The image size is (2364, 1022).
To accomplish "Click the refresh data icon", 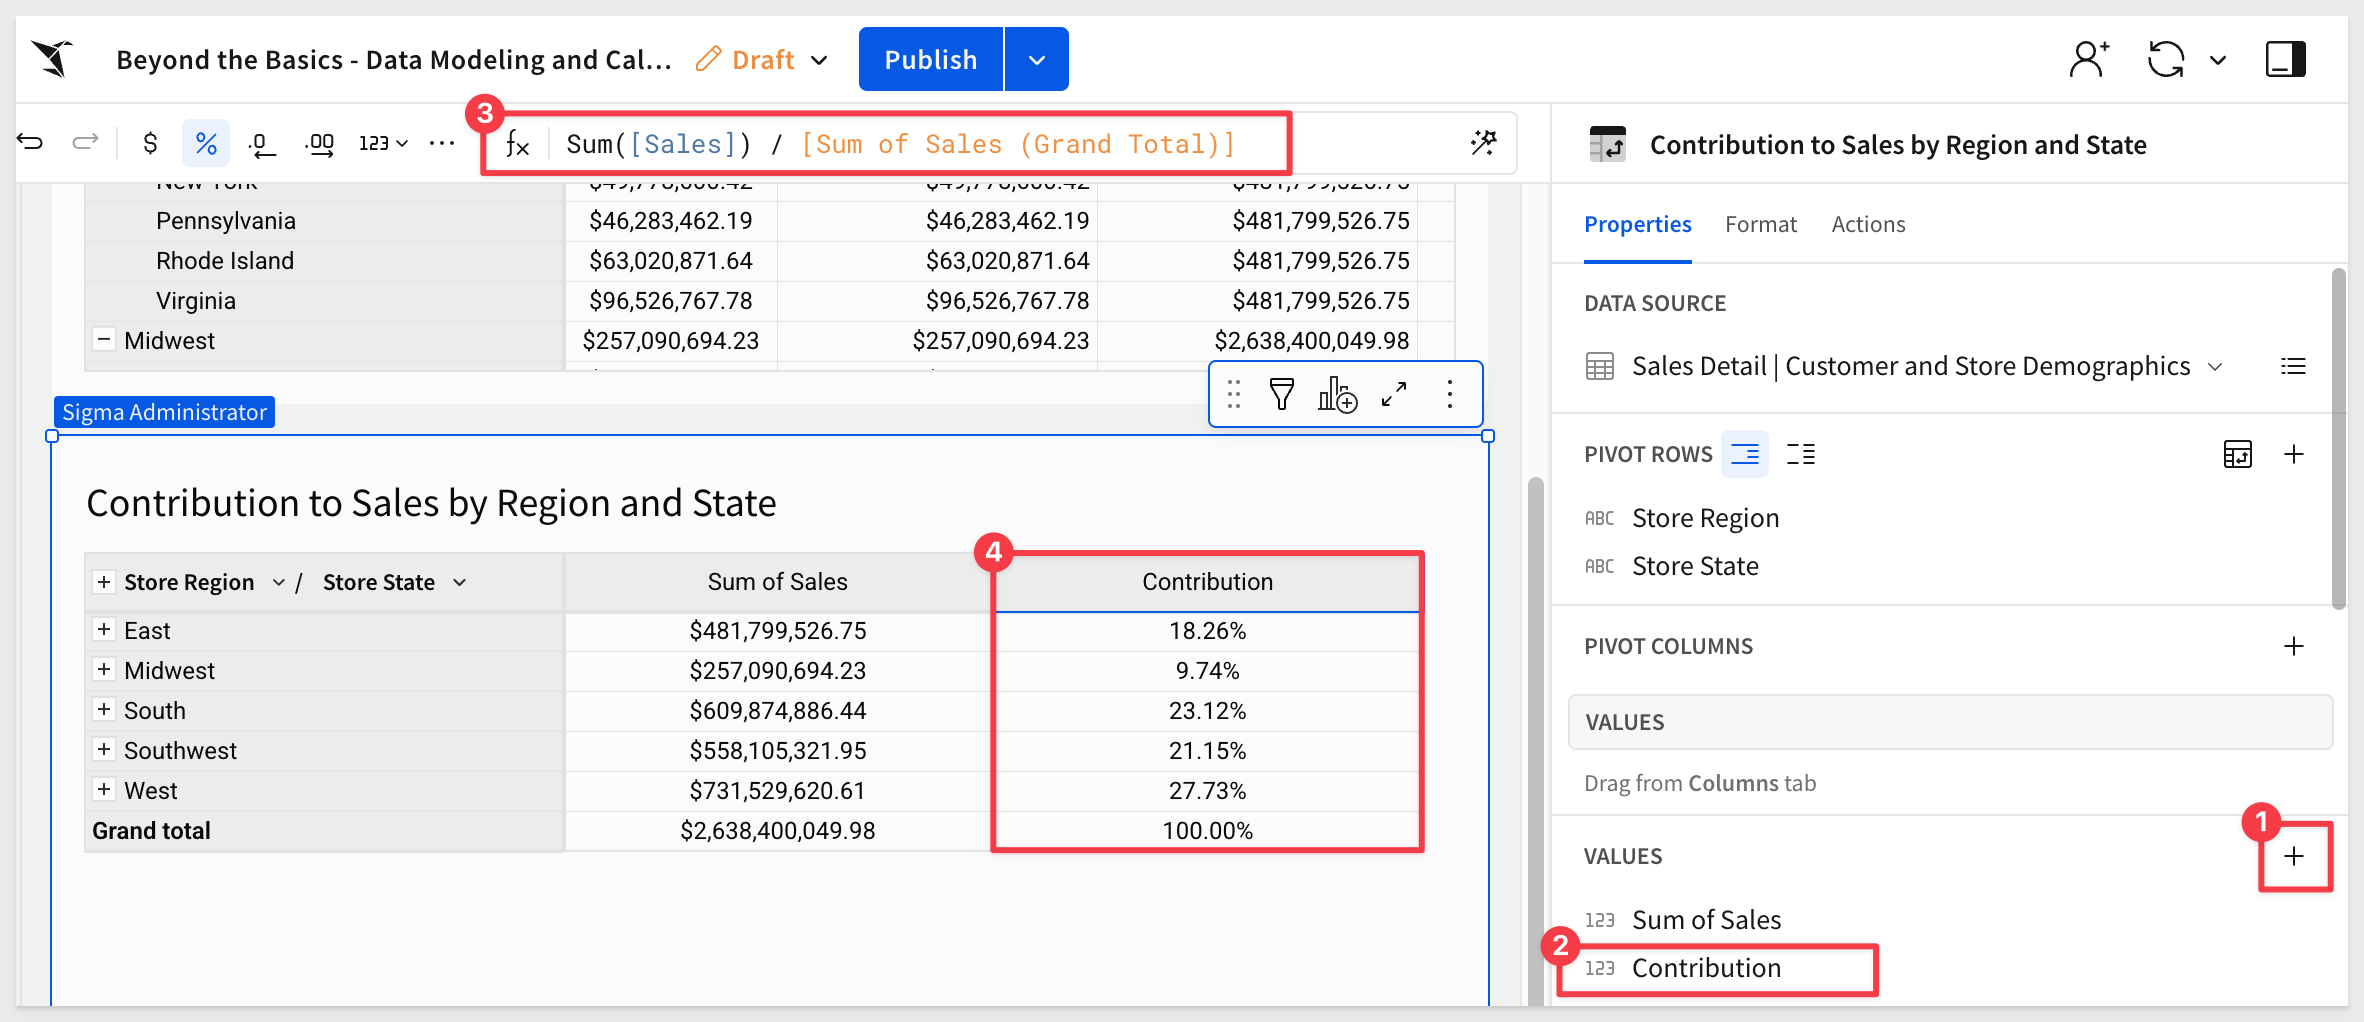I will click(x=2166, y=59).
